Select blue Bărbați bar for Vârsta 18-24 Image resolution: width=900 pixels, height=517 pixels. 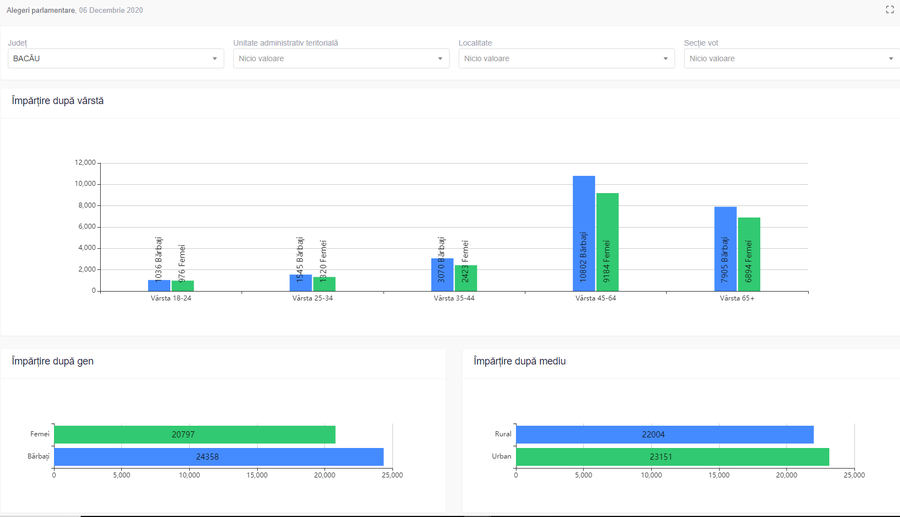click(x=159, y=286)
